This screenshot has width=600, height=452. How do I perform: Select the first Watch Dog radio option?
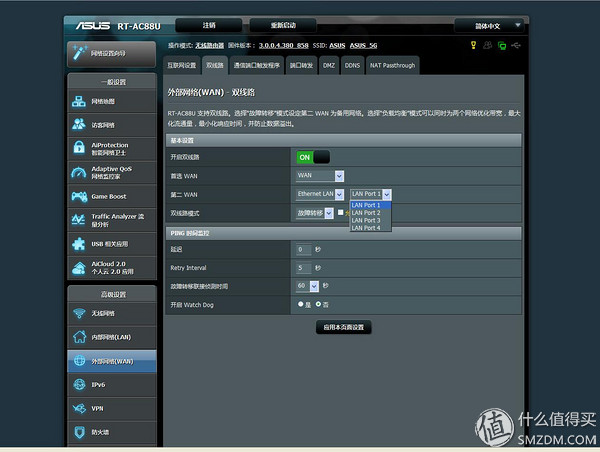pos(300,304)
